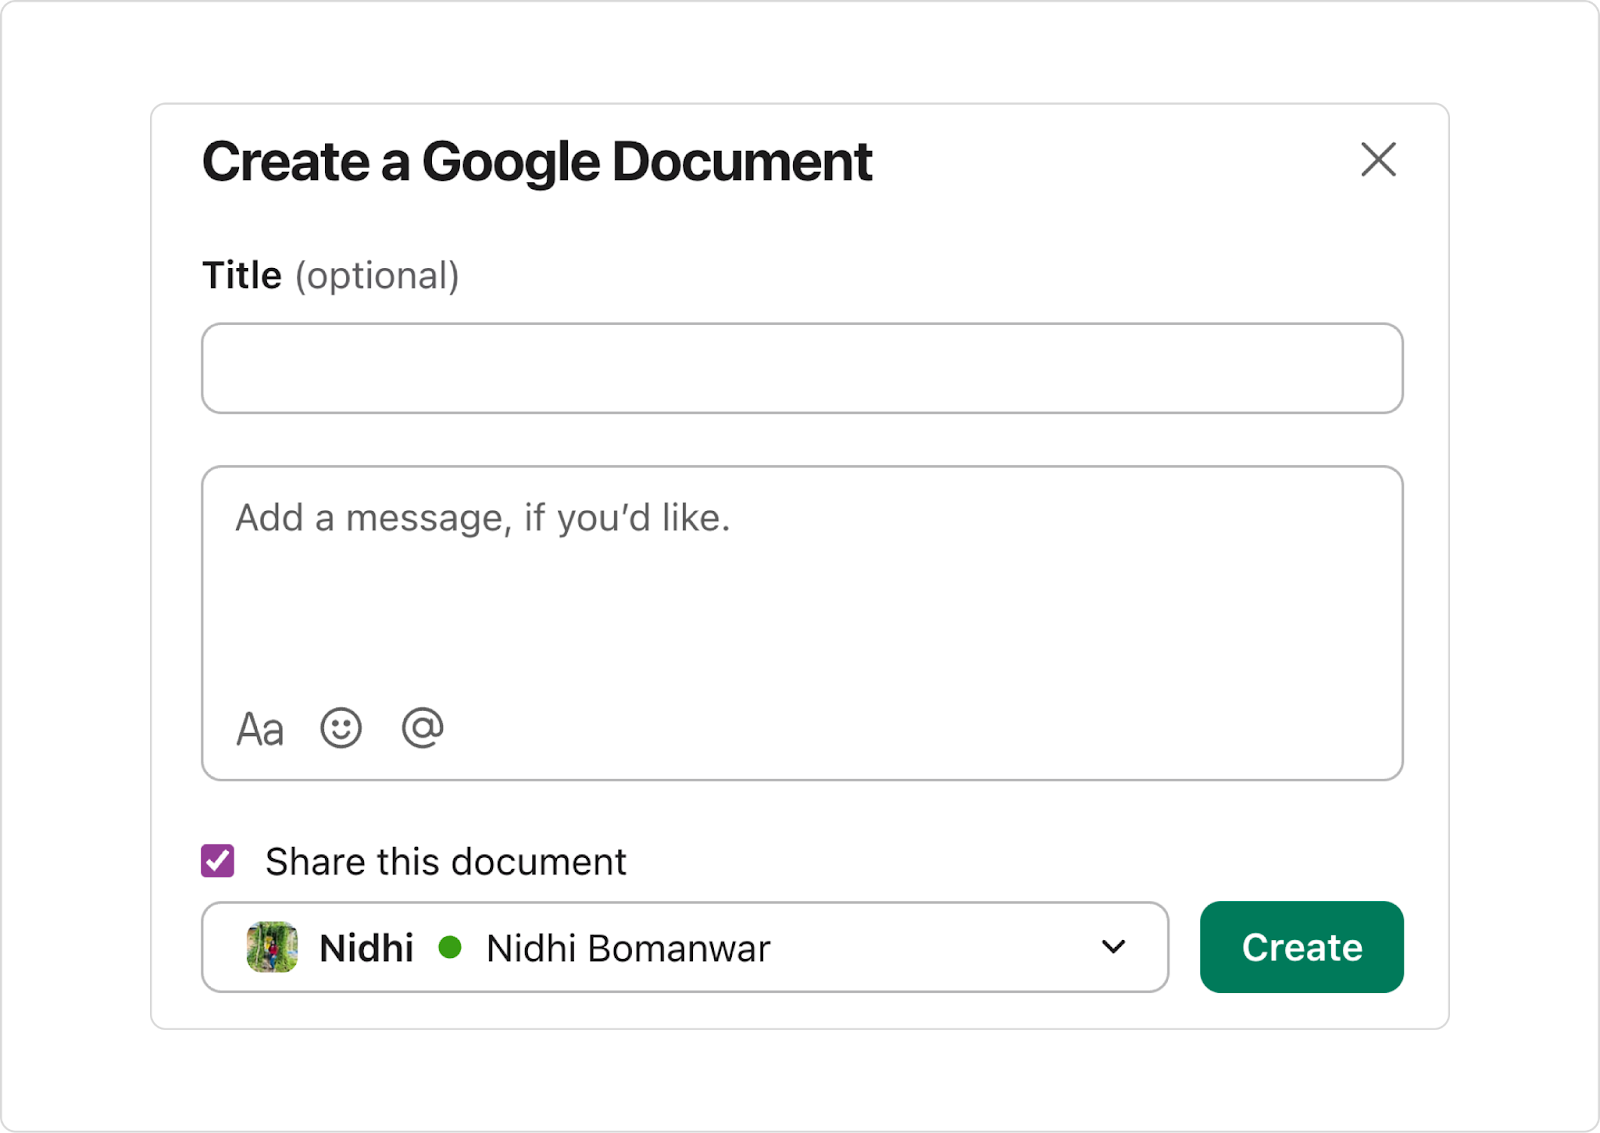Screen dimensions: 1600x1133
Task: Click the 'Share this document' label
Action: click(446, 861)
